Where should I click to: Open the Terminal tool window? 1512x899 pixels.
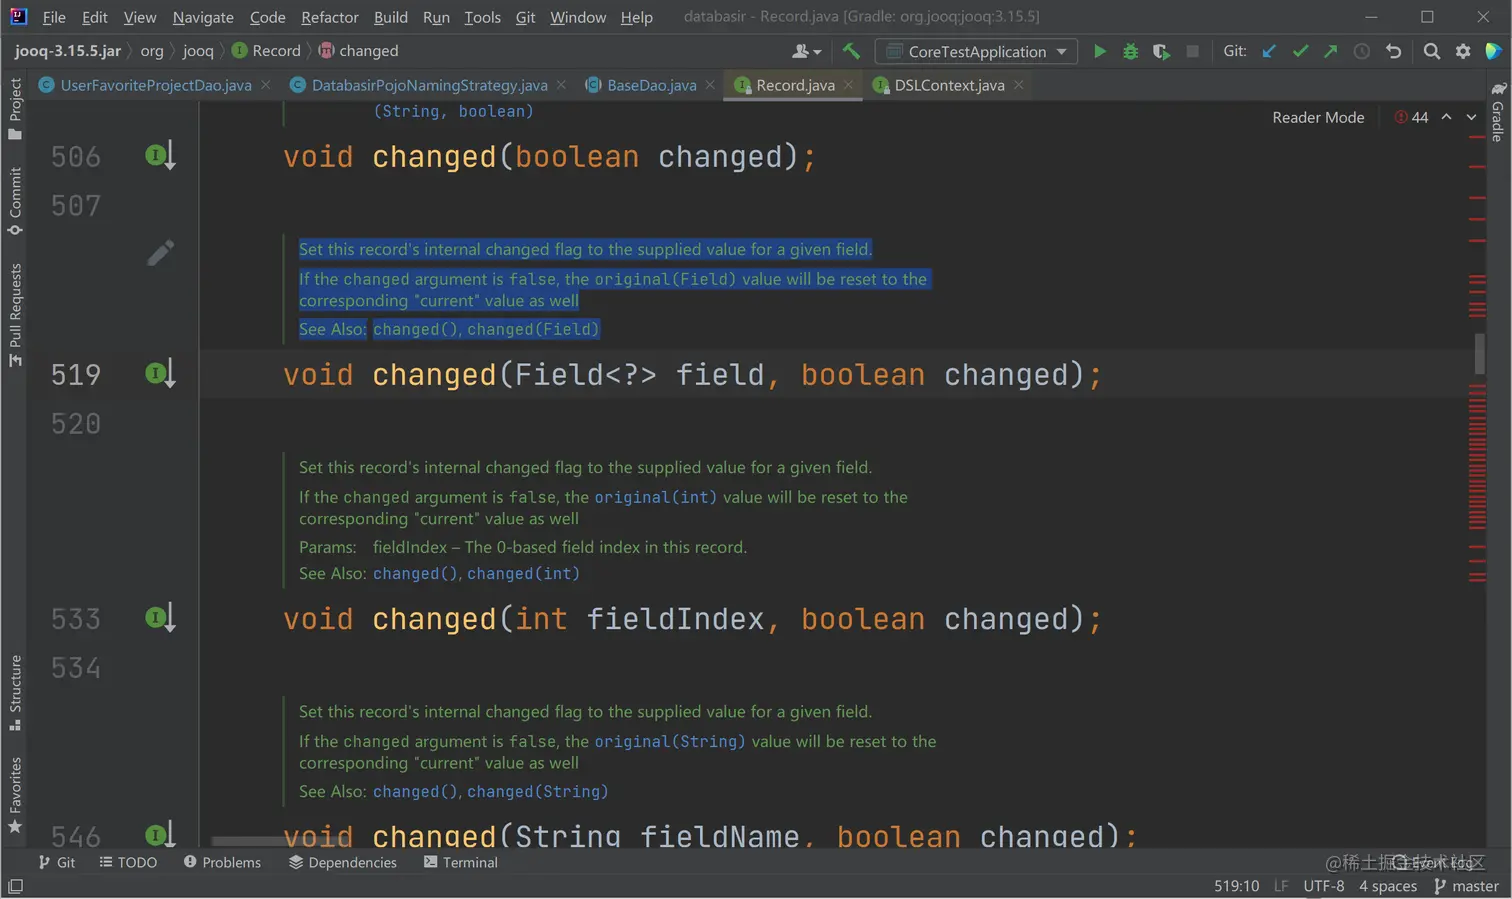(x=460, y=862)
